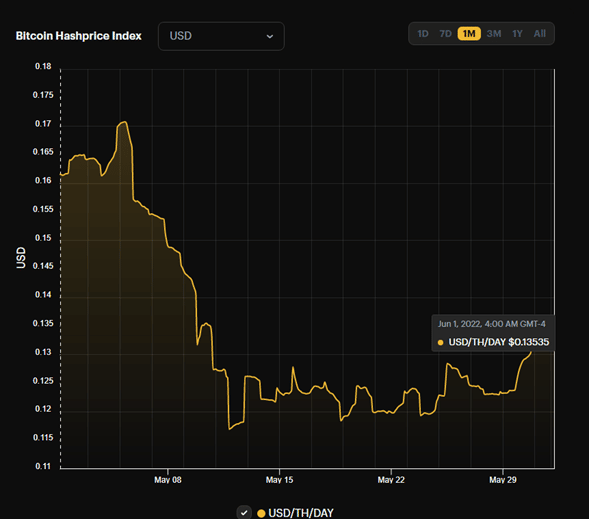Select the 1D time range
The image size is (589, 519).
point(423,34)
